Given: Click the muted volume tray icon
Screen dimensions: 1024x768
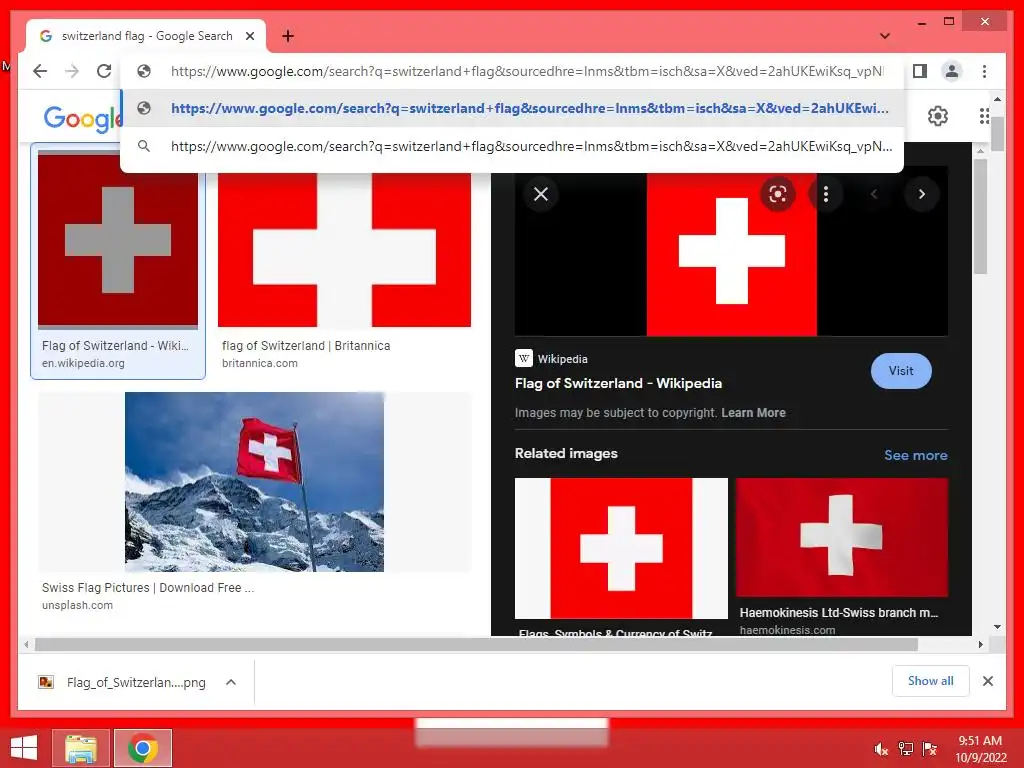Looking at the screenshot, I should click(881, 749).
